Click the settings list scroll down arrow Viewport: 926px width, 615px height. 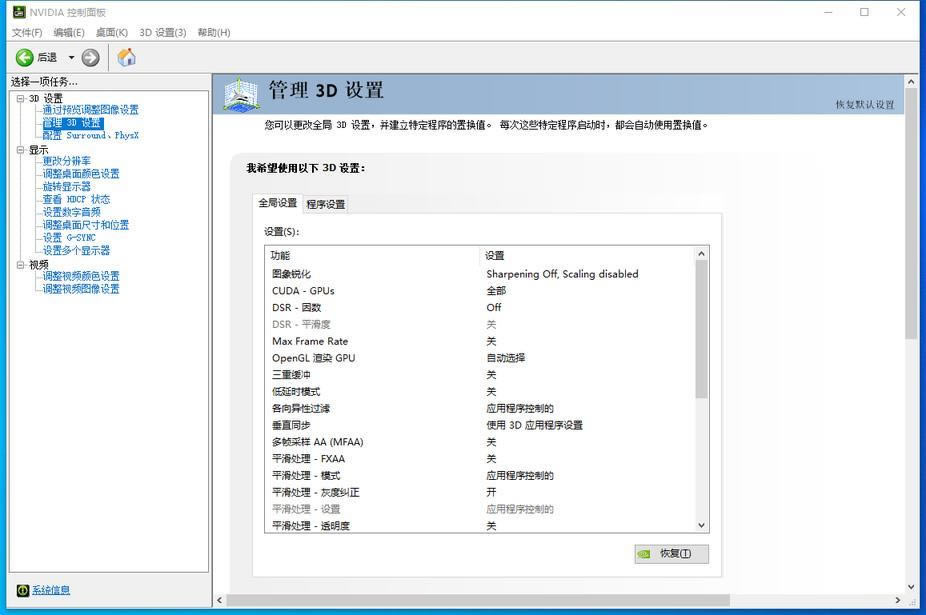[x=702, y=525]
